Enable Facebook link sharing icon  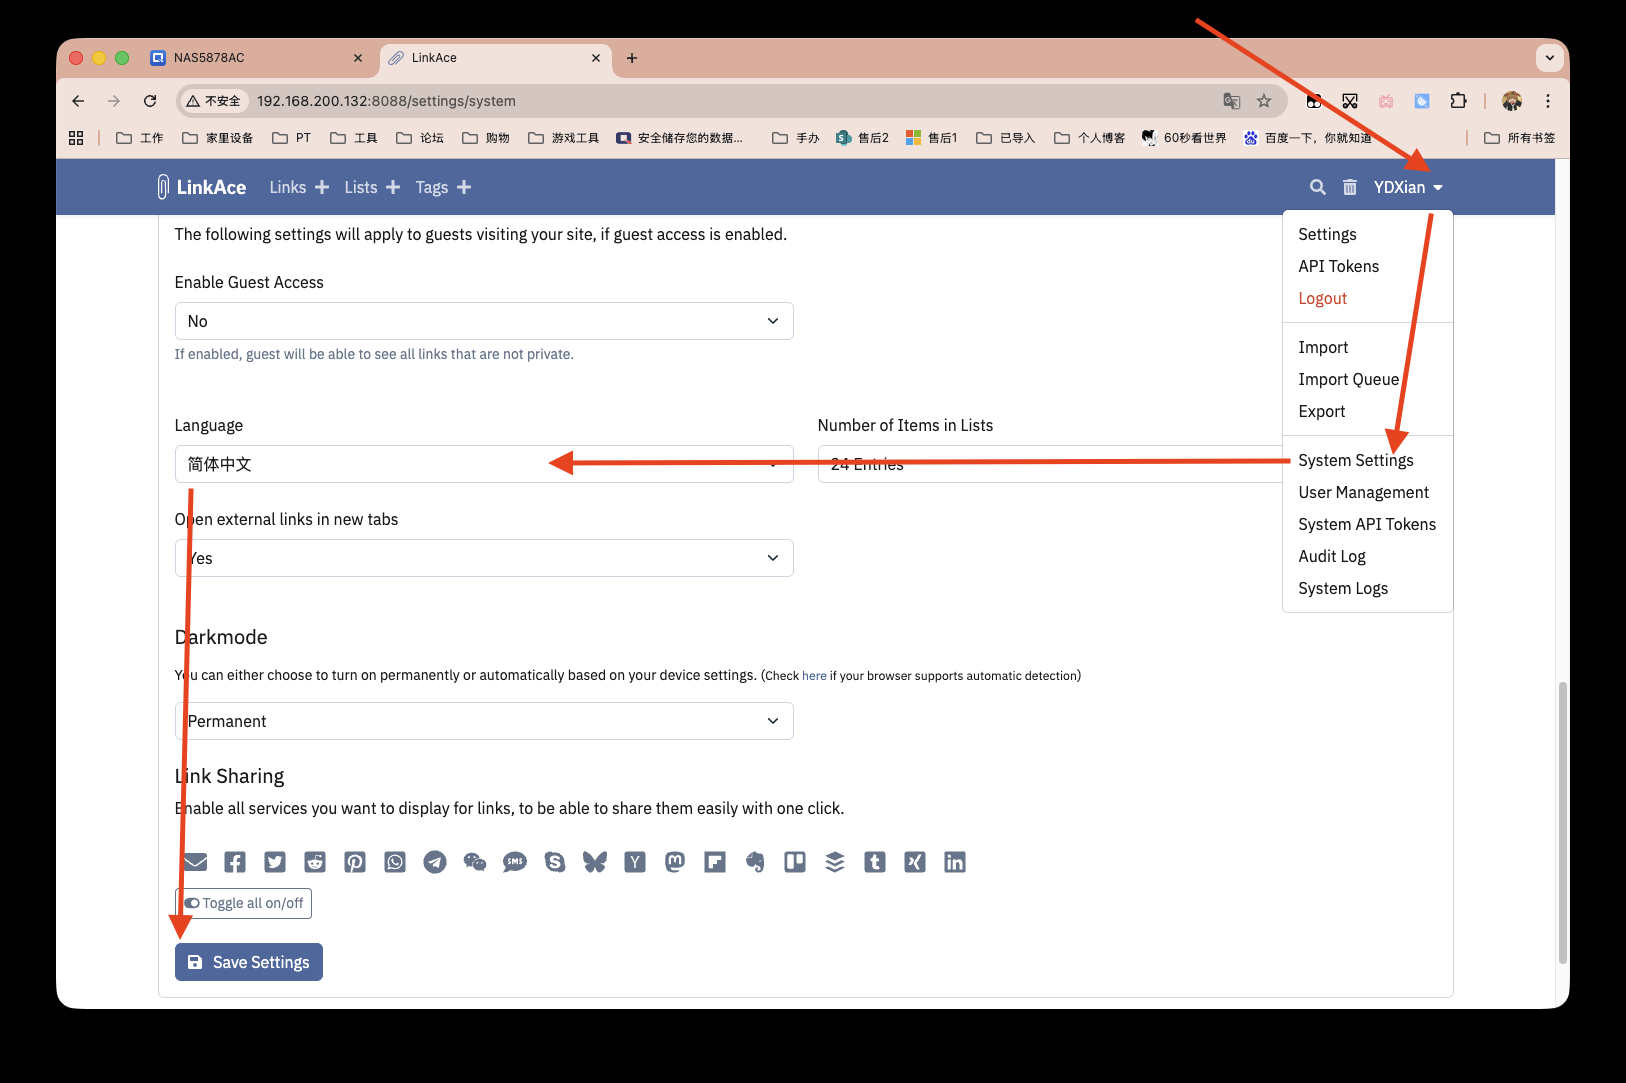pyautogui.click(x=235, y=862)
